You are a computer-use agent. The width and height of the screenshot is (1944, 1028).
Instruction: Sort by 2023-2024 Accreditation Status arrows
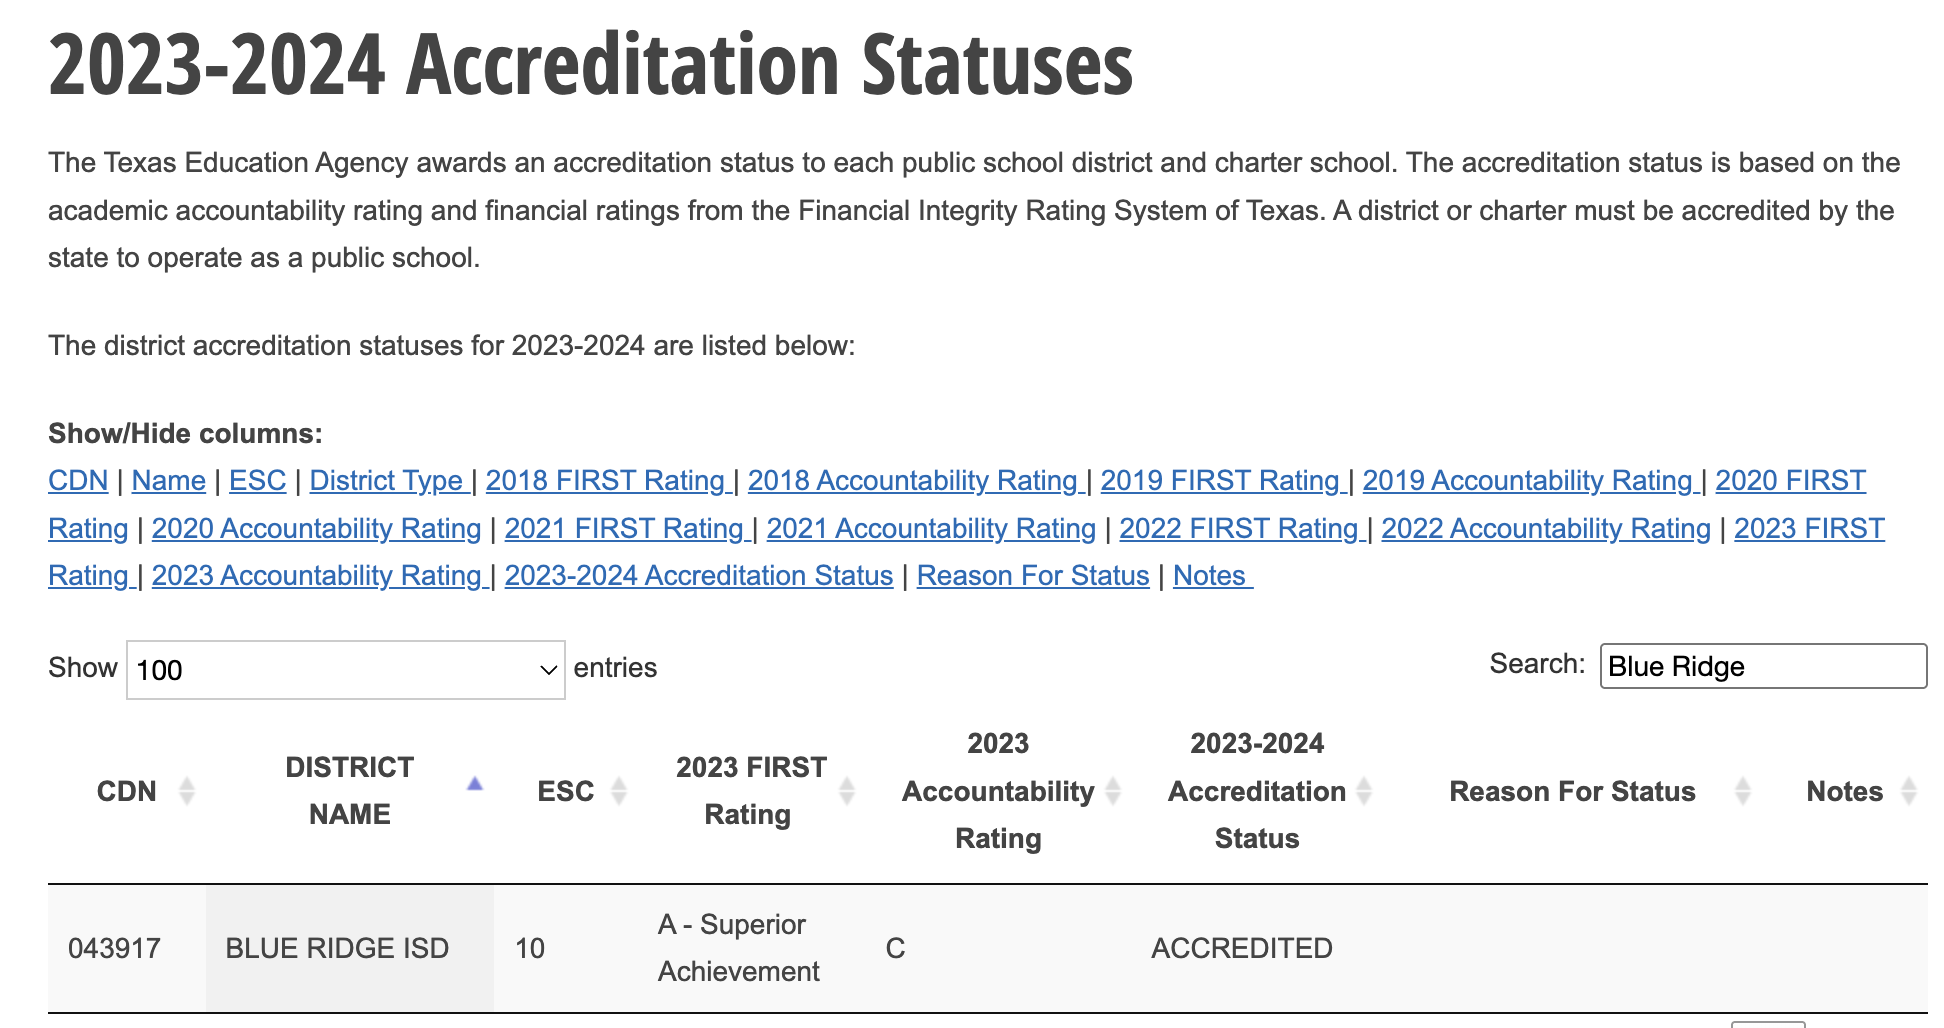(1364, 791)
